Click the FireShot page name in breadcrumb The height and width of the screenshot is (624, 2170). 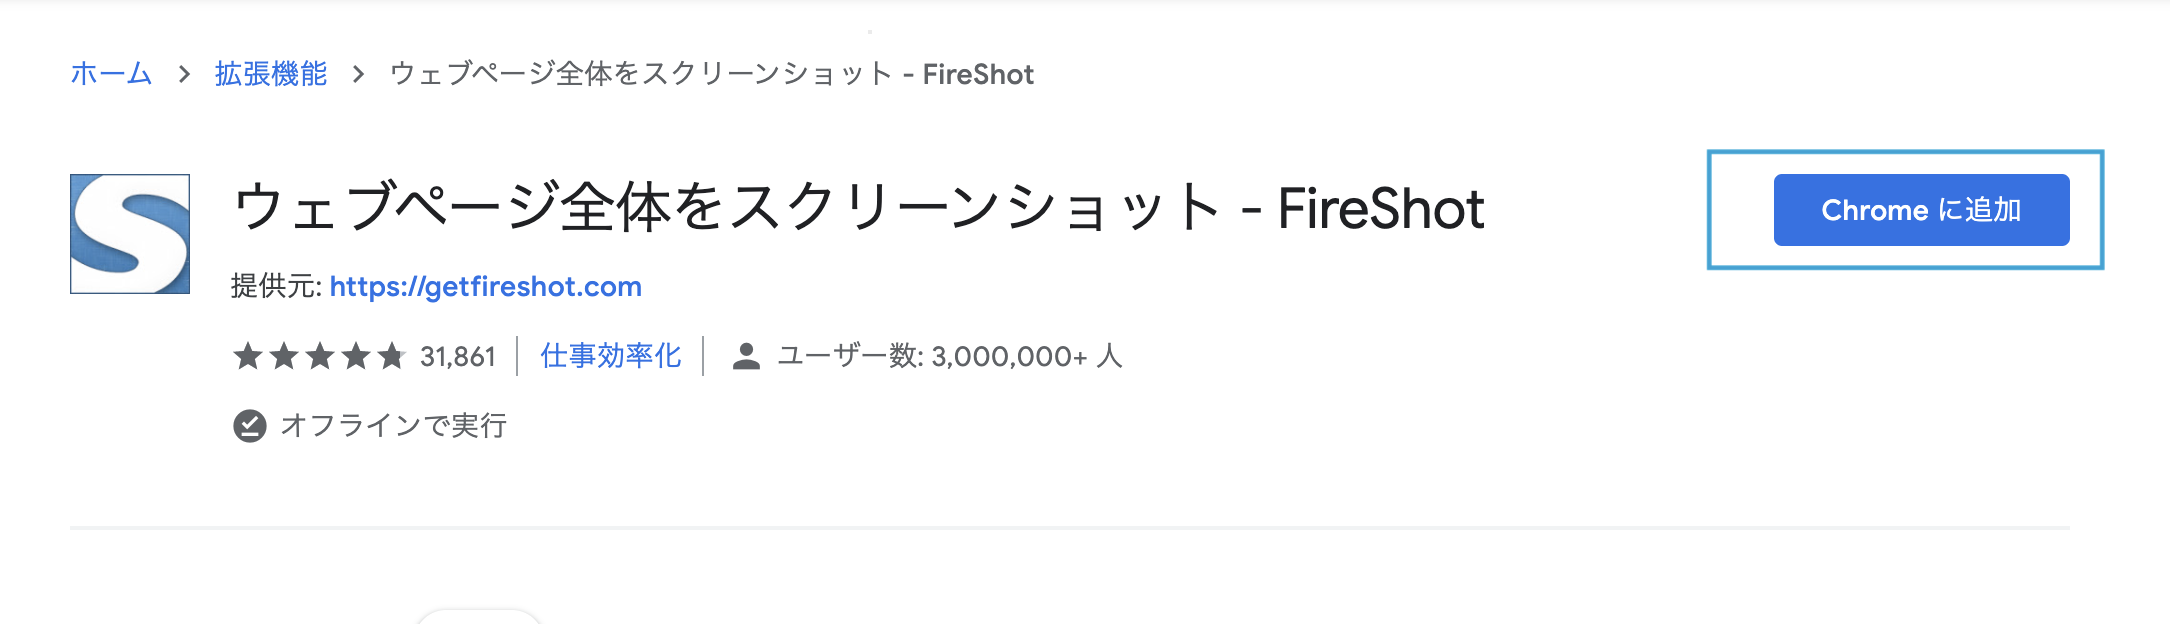click(x=711, y=74)
